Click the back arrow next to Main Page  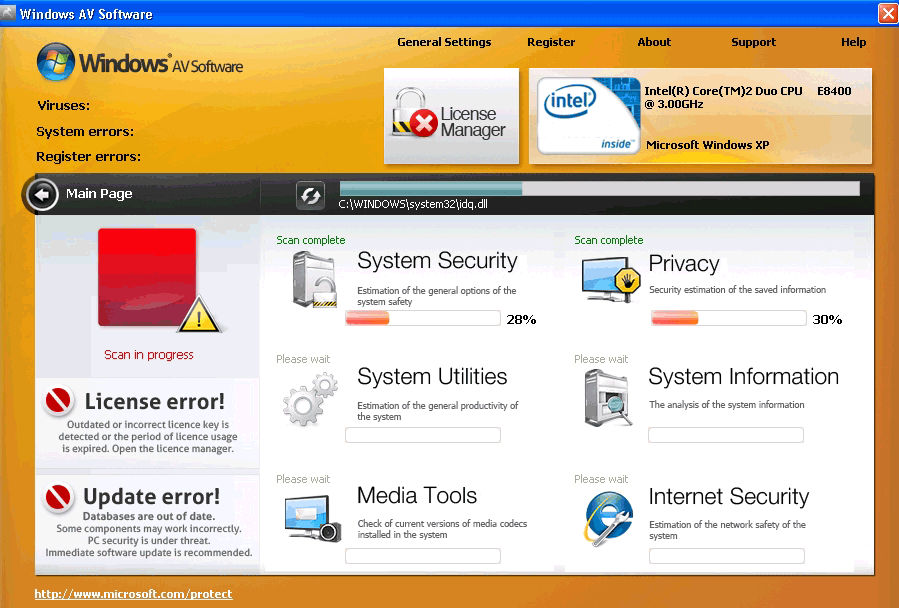[x=42, y=194]
